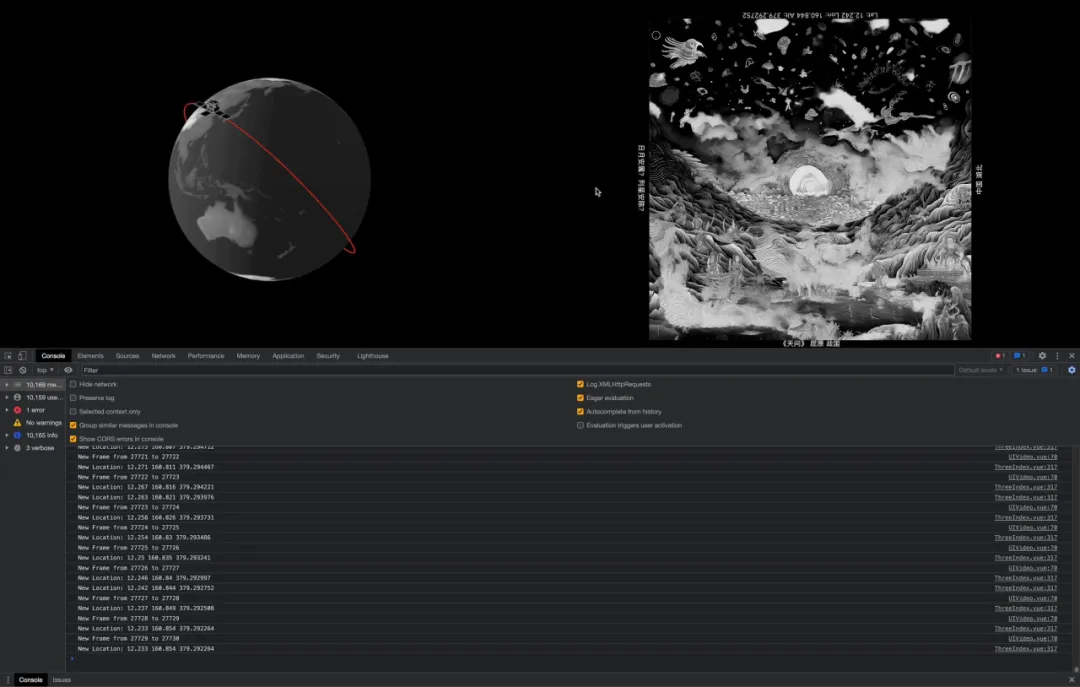Select the Console tab in top bar

tap(53, 356)
